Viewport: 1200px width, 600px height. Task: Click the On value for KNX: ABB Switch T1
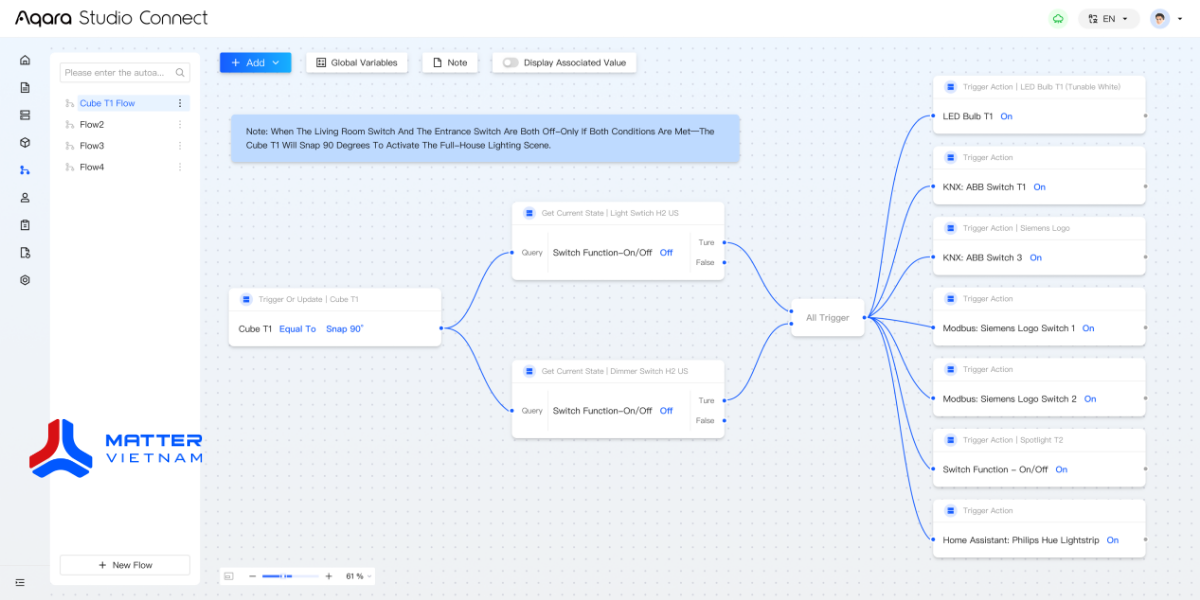(x=1040, y=187)
